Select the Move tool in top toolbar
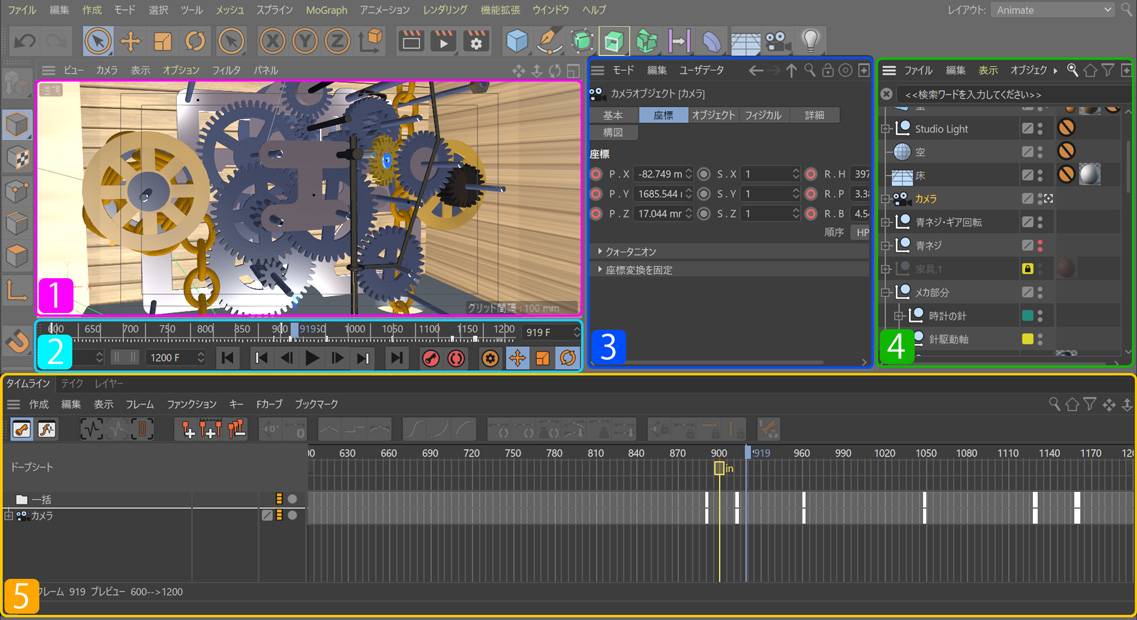Viewport: 1137px width, 620px height. click(130, 41)
